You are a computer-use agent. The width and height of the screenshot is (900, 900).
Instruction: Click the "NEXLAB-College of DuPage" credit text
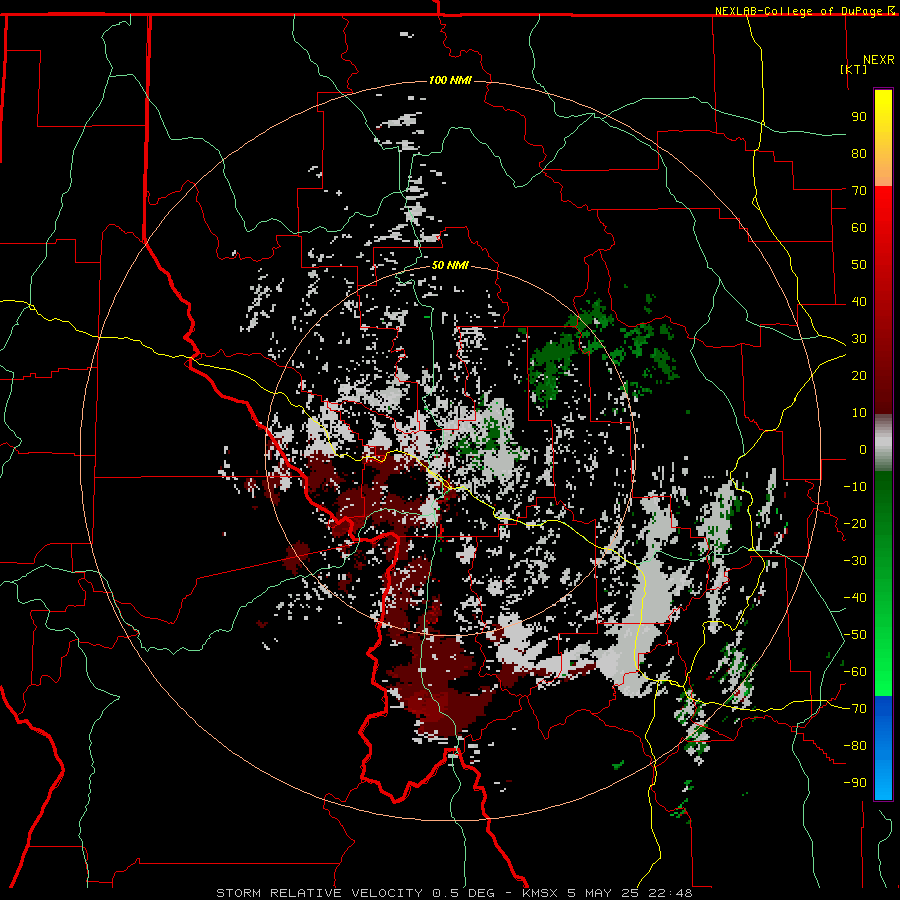coord(800,11)
